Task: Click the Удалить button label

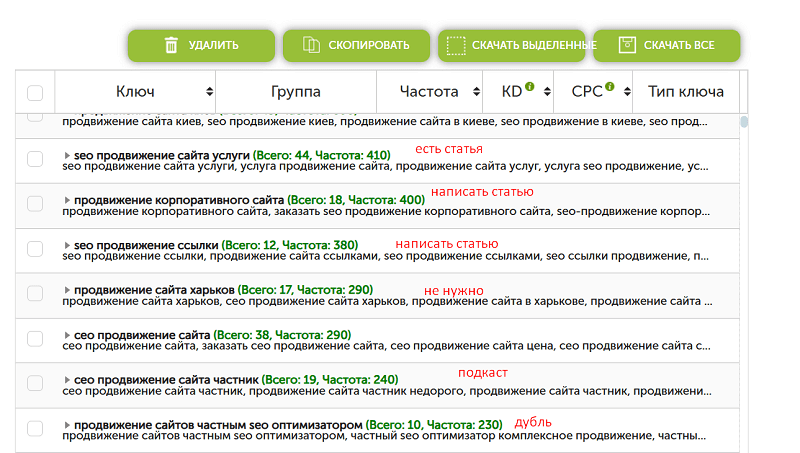Action: click(213, 45)
